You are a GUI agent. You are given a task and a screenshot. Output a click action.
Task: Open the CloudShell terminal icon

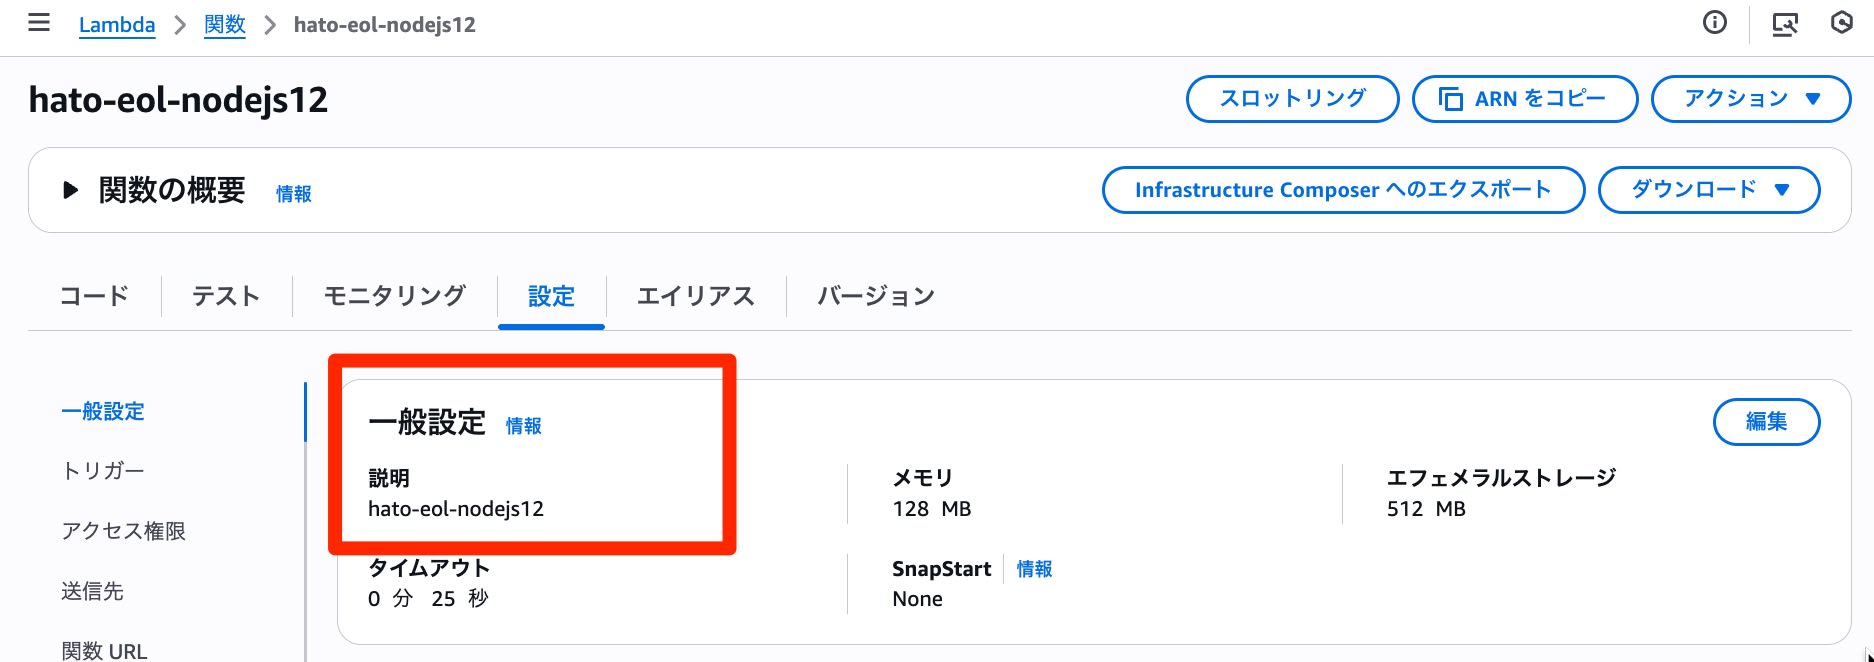click(x=1785, y=24)
